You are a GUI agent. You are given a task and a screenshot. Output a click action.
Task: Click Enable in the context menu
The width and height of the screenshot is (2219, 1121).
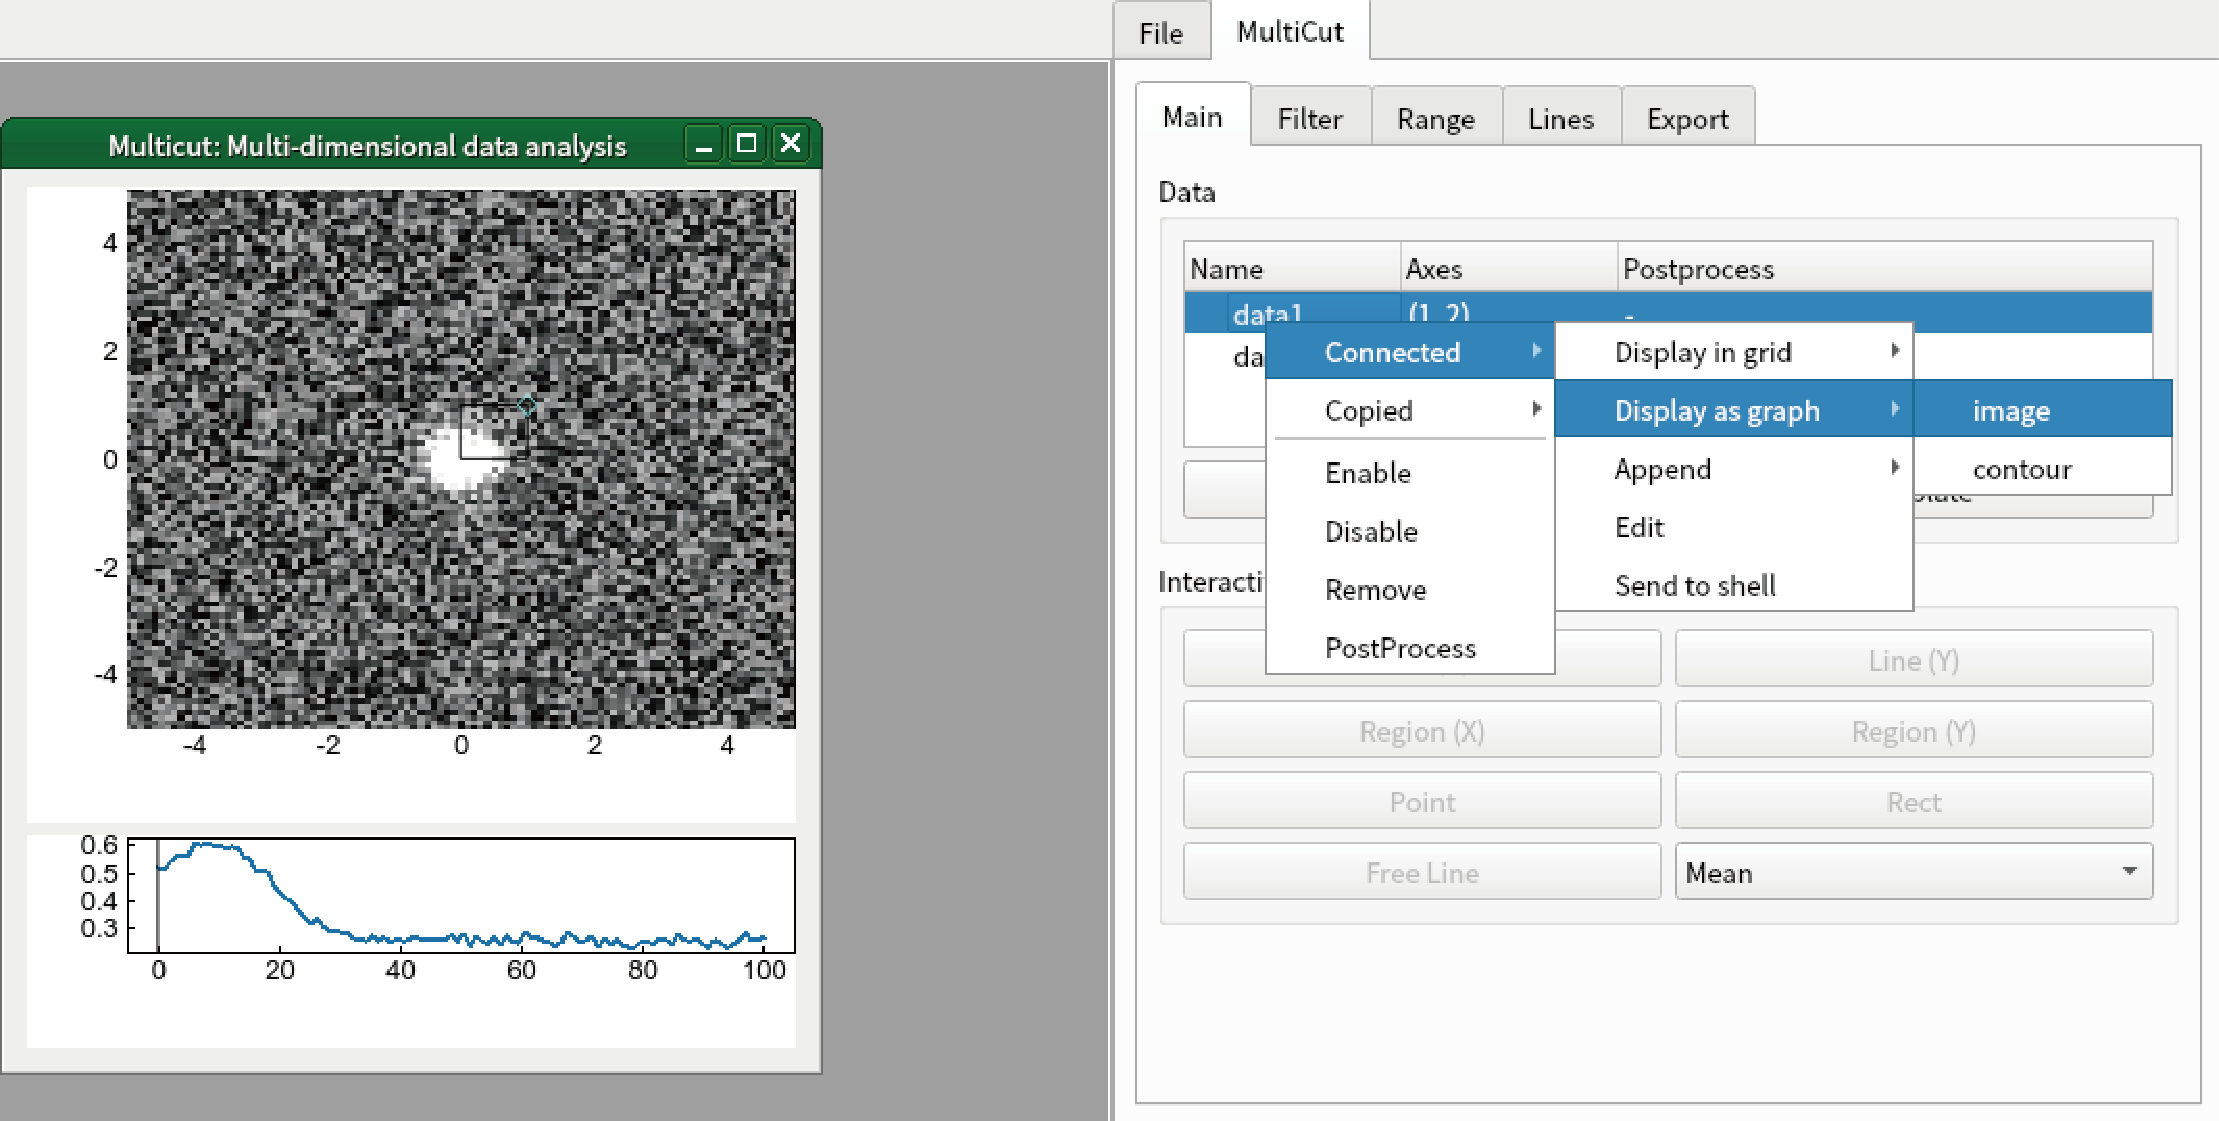[x=1409, y=473]
